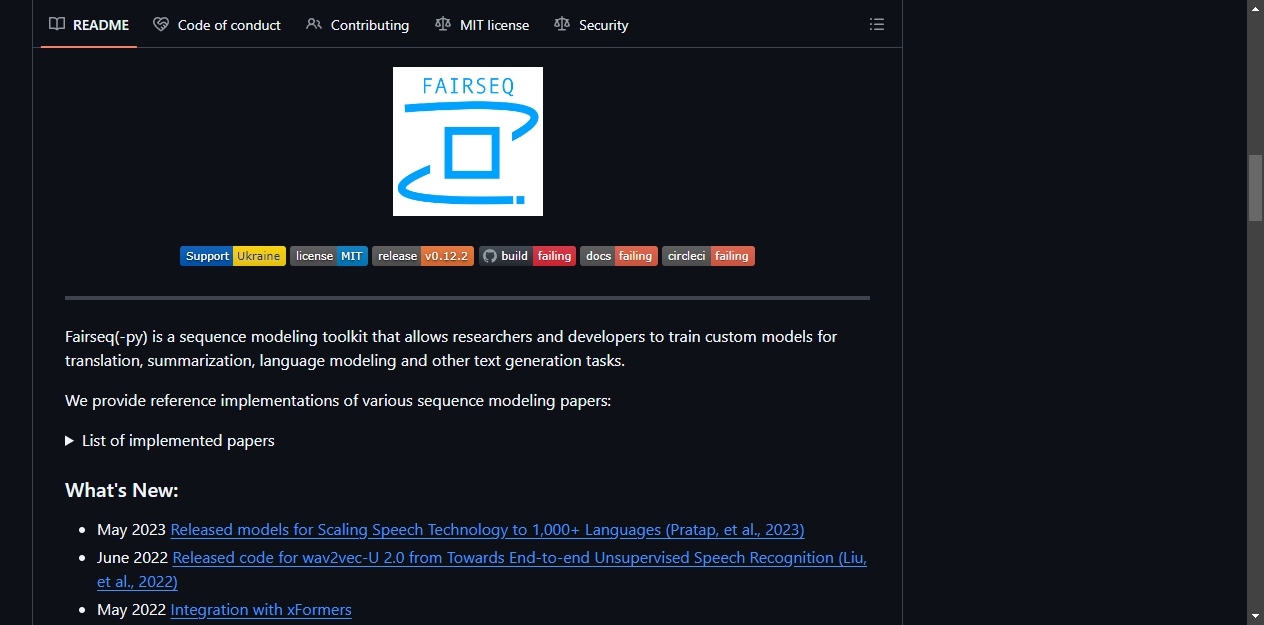Click the browser scrollbar up arrow
Screen dimensions: 1264x625
coord(1255,8)
